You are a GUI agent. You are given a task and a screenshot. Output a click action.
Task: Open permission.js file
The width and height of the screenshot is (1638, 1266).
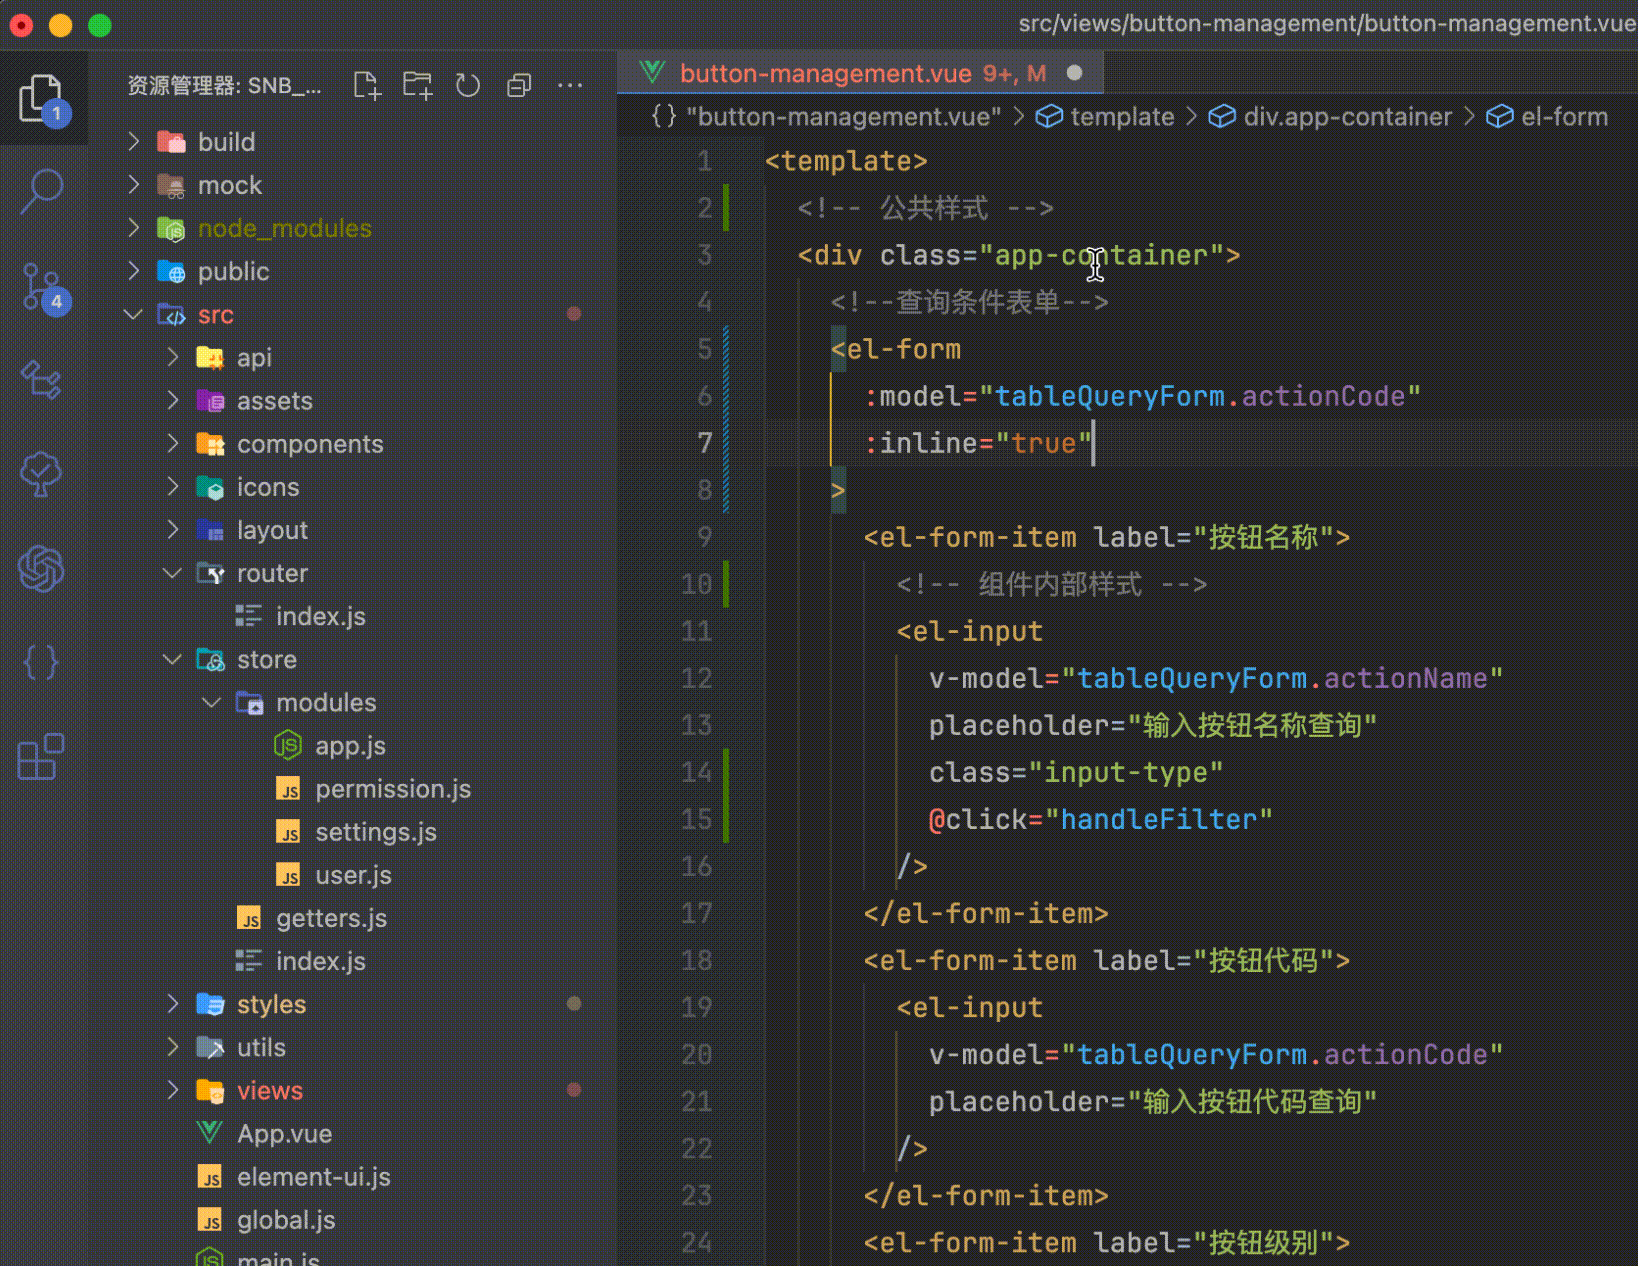pyautogui.click(x=393, y=789)
